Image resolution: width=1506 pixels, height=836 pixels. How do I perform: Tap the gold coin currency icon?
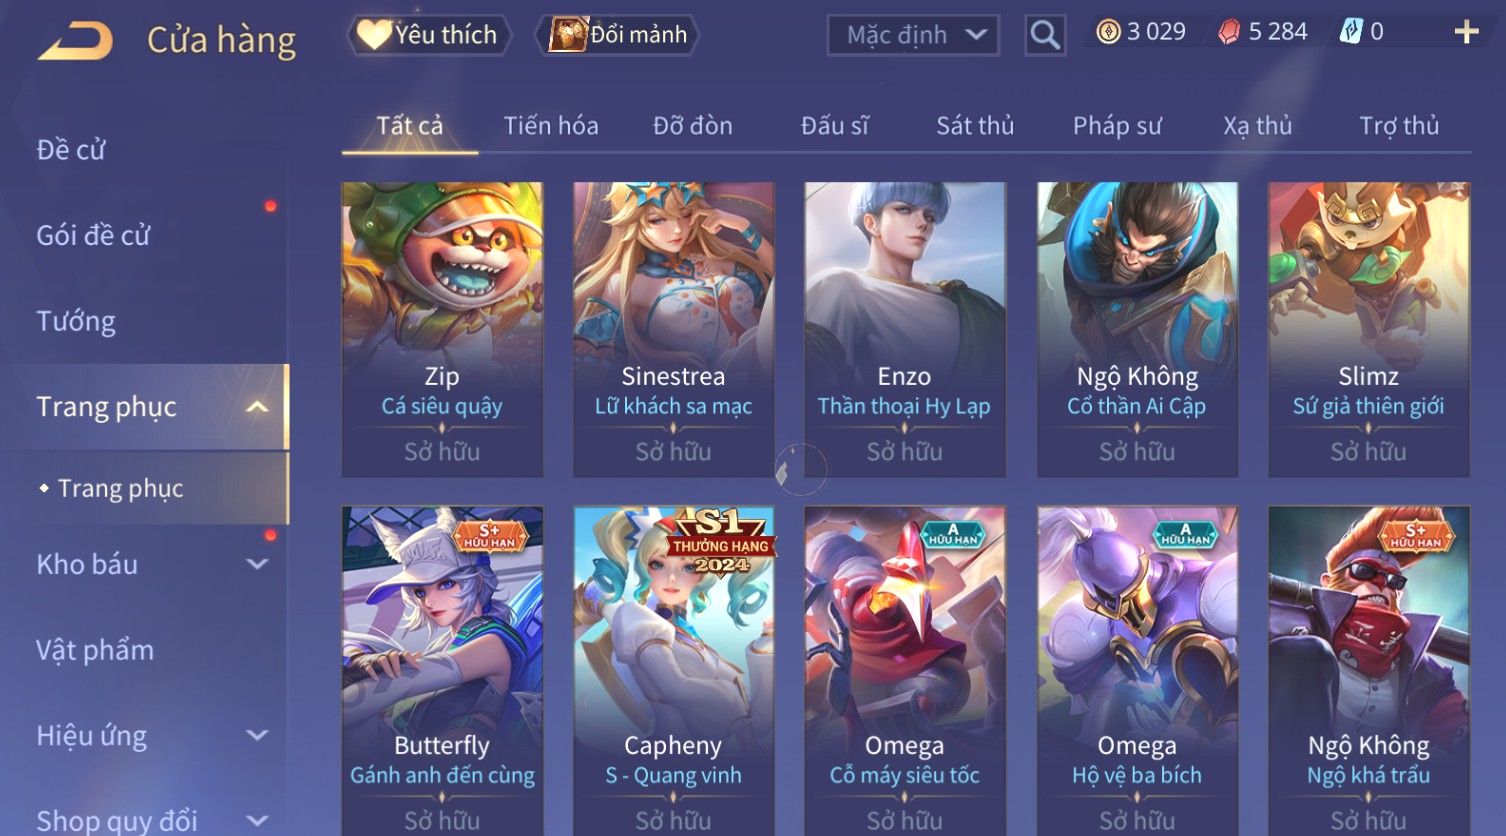point(1108,32)
